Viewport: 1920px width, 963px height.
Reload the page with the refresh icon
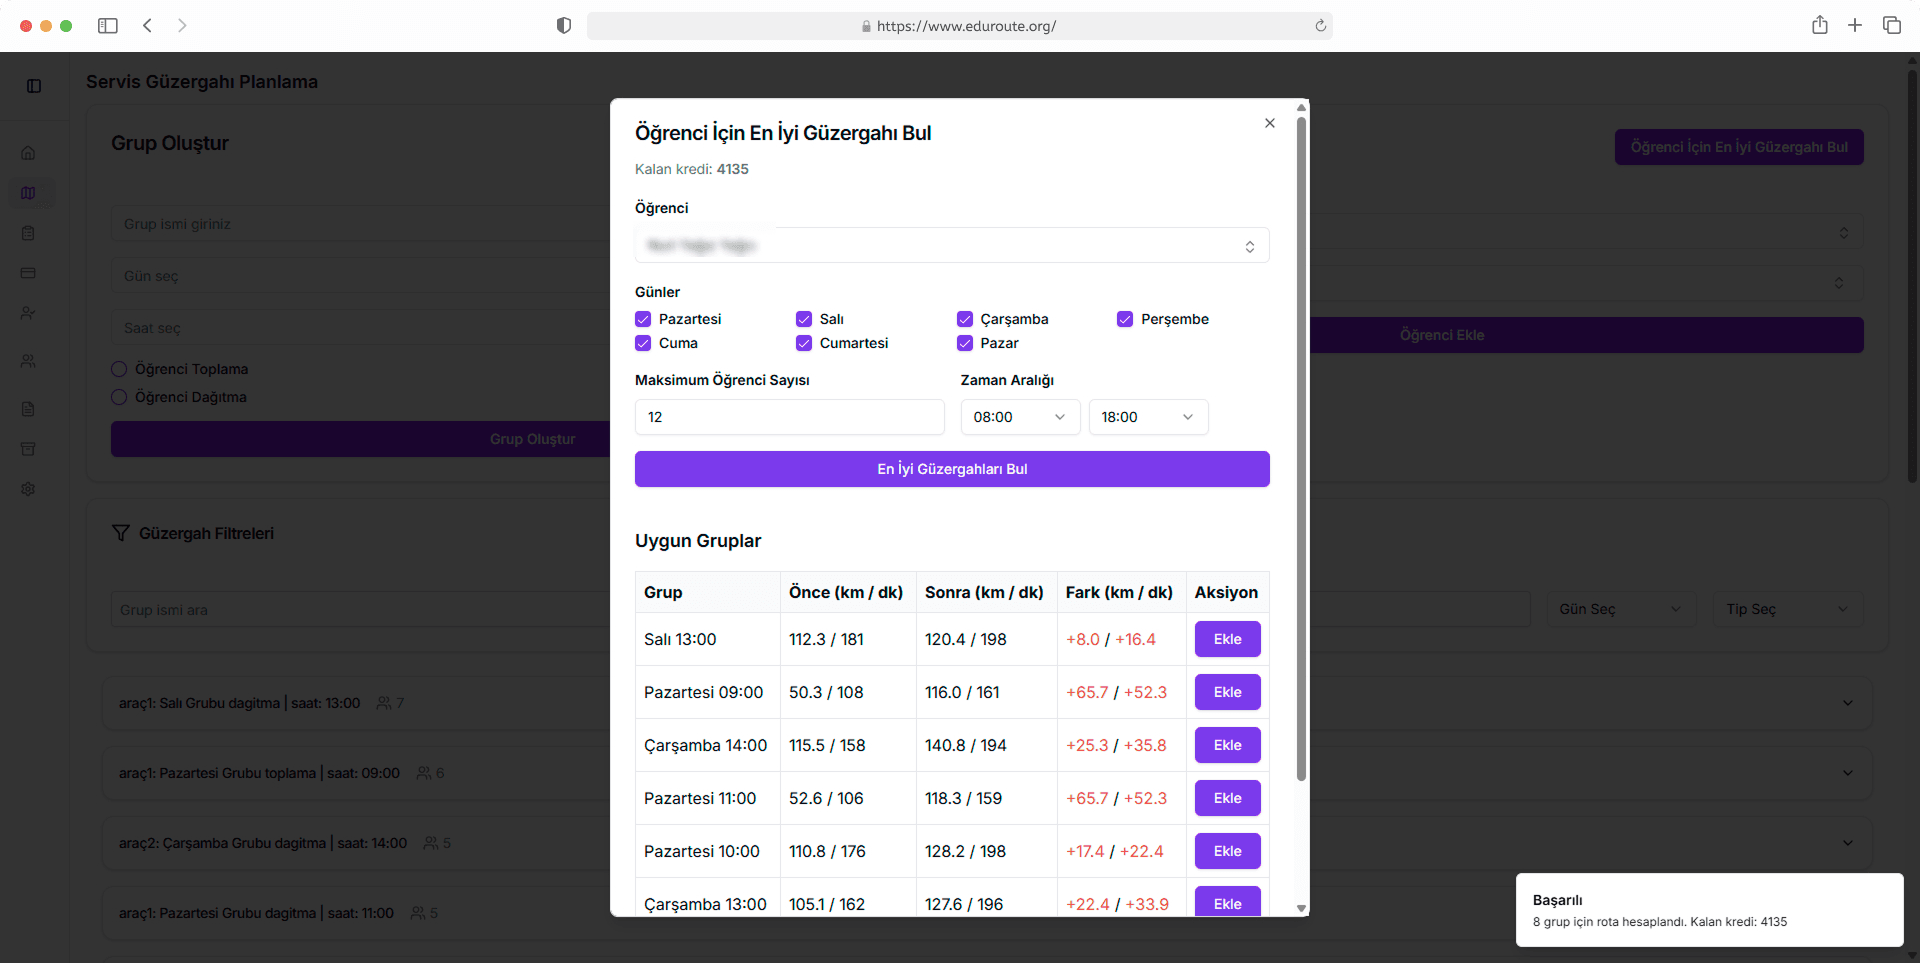coord(1320,26)
